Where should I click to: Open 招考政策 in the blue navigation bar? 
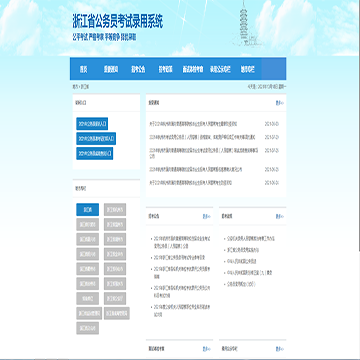click(165, 70)
